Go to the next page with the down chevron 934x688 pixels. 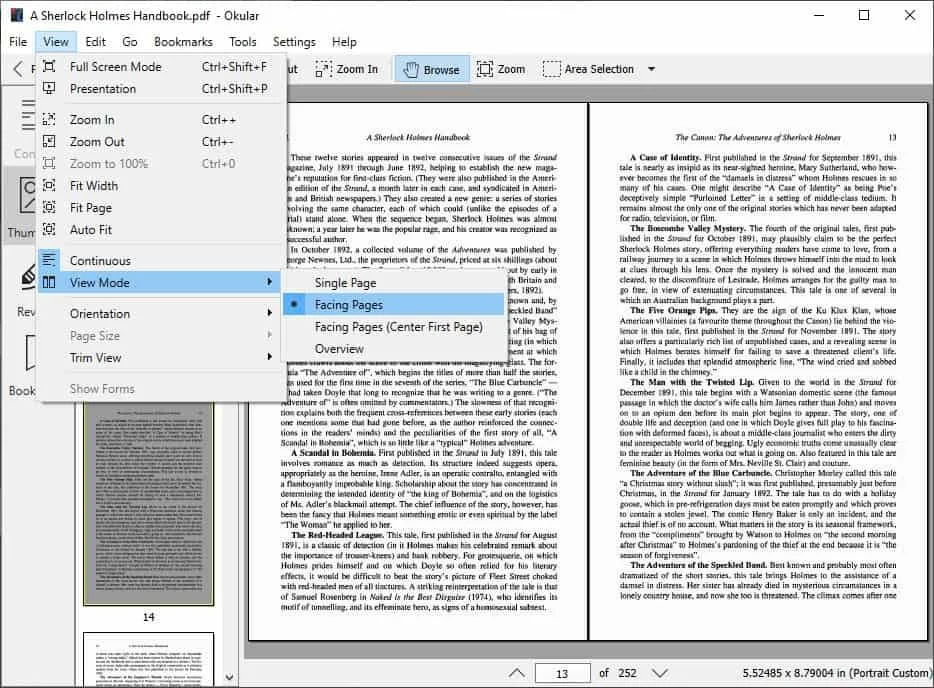point(659,673)
